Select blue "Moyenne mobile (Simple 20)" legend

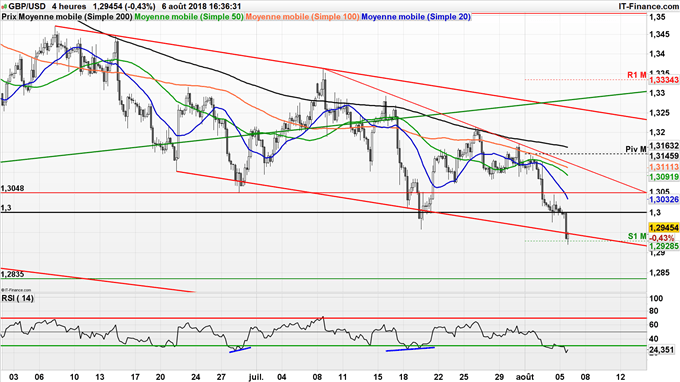416,17
